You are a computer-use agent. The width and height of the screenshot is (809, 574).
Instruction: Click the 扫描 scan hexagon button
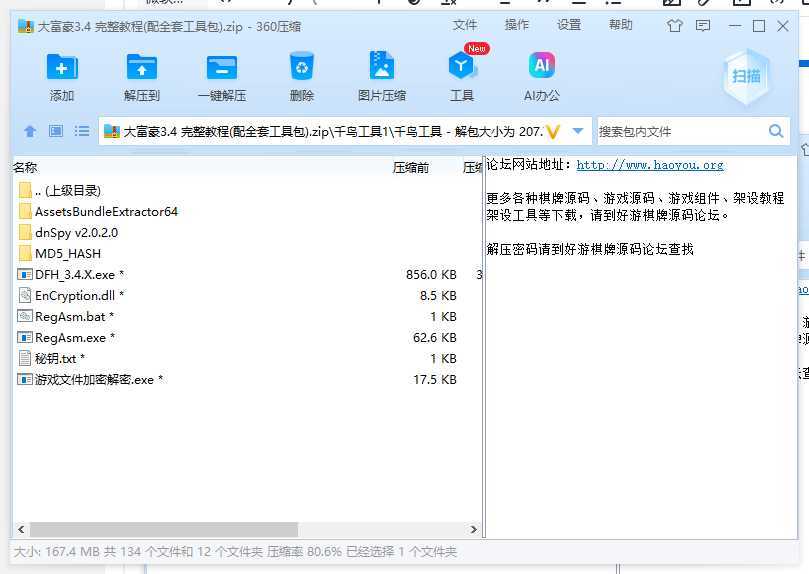tap(746, 77)
